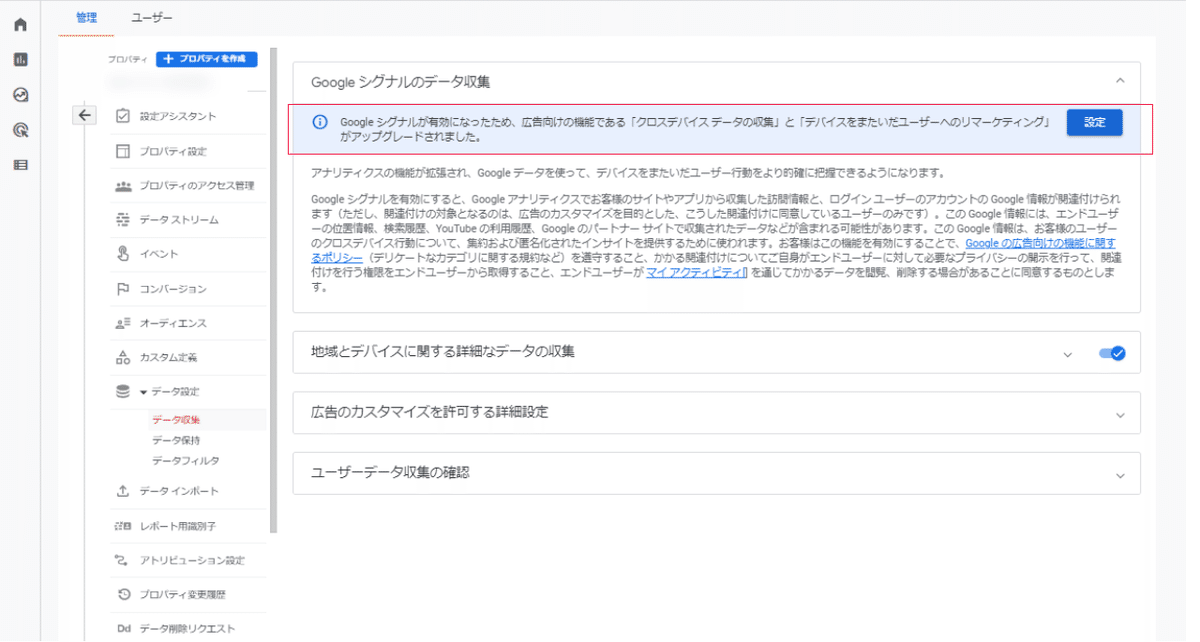Click the イベント touch icon
This screenshot has width=1200, height=642.
point(123,254)
